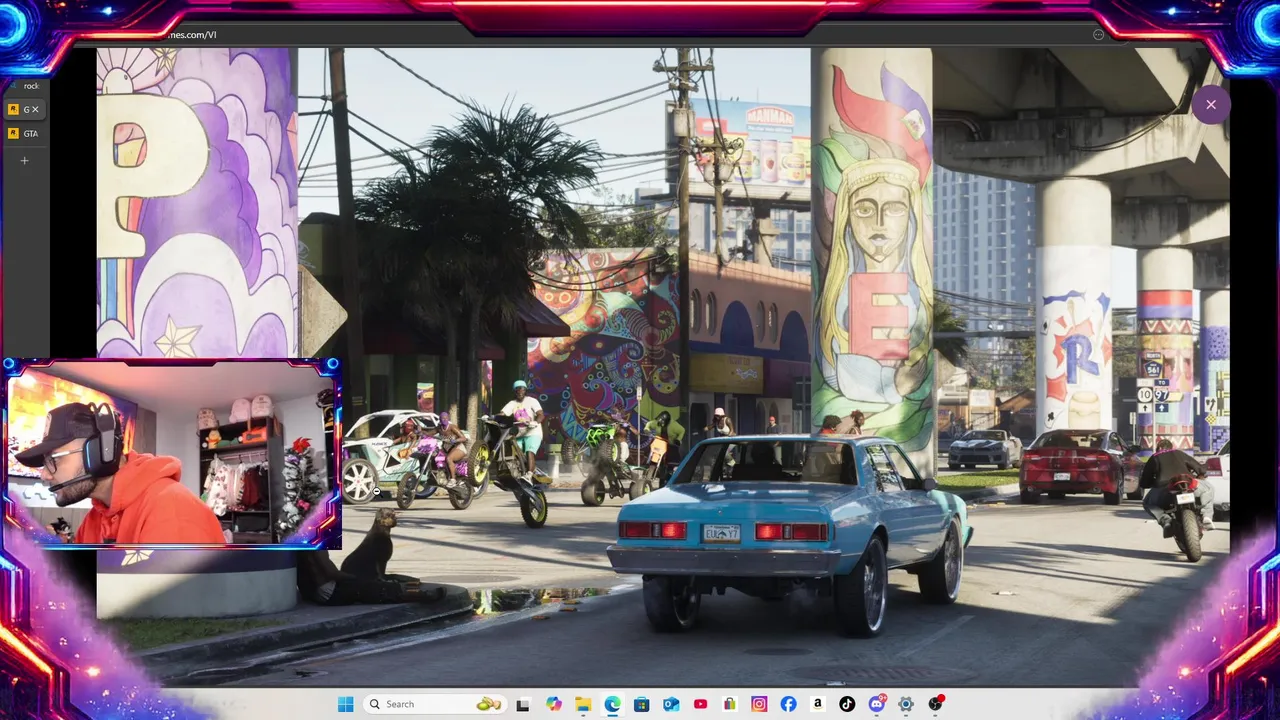The image size is (1280, 720).
Task: Open TikTok from the taskbar
Action: click(x=847, y=704)
